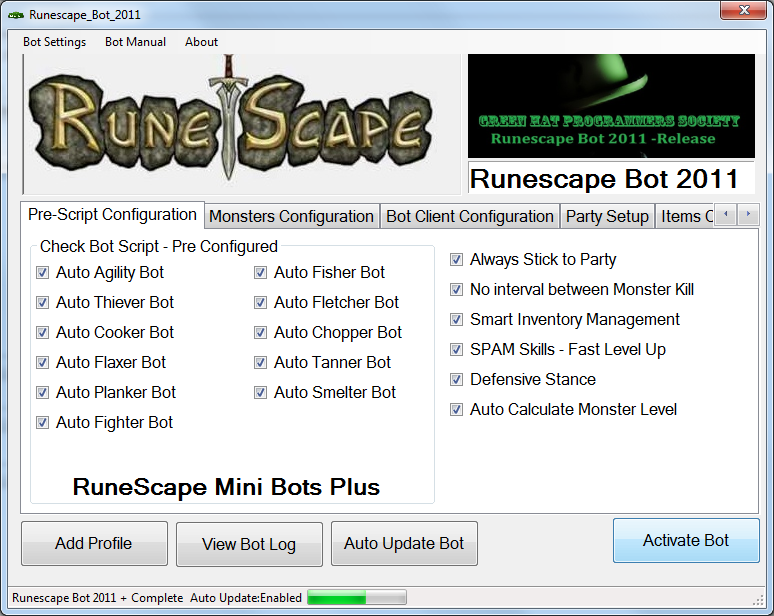Disable SPAM Skills - Fast Level Up

tap(457, 350)
